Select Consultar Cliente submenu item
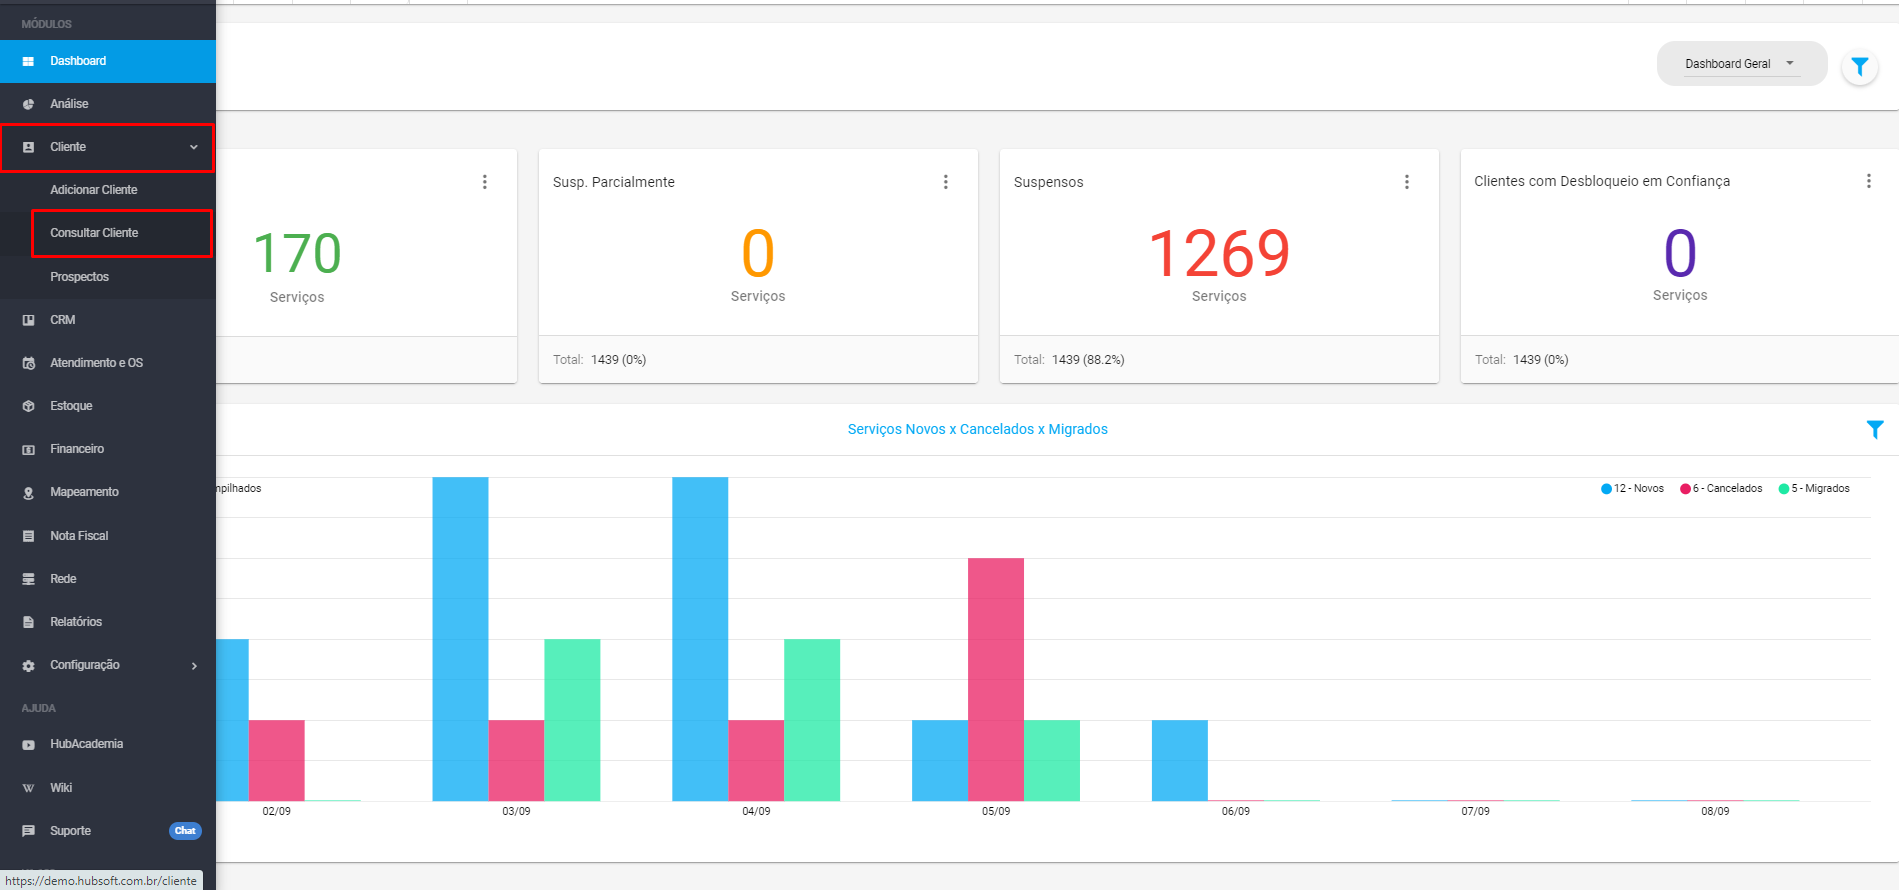The width and height of the screenshot is (1899, 890). (94, 233)
